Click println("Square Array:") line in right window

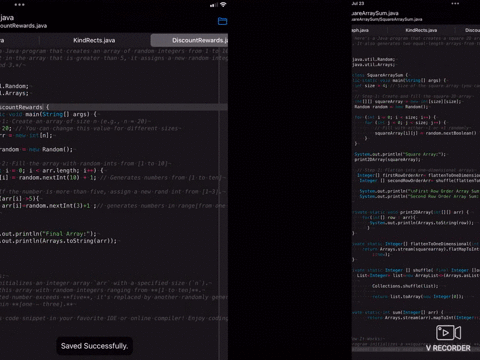tap(401, 154)
